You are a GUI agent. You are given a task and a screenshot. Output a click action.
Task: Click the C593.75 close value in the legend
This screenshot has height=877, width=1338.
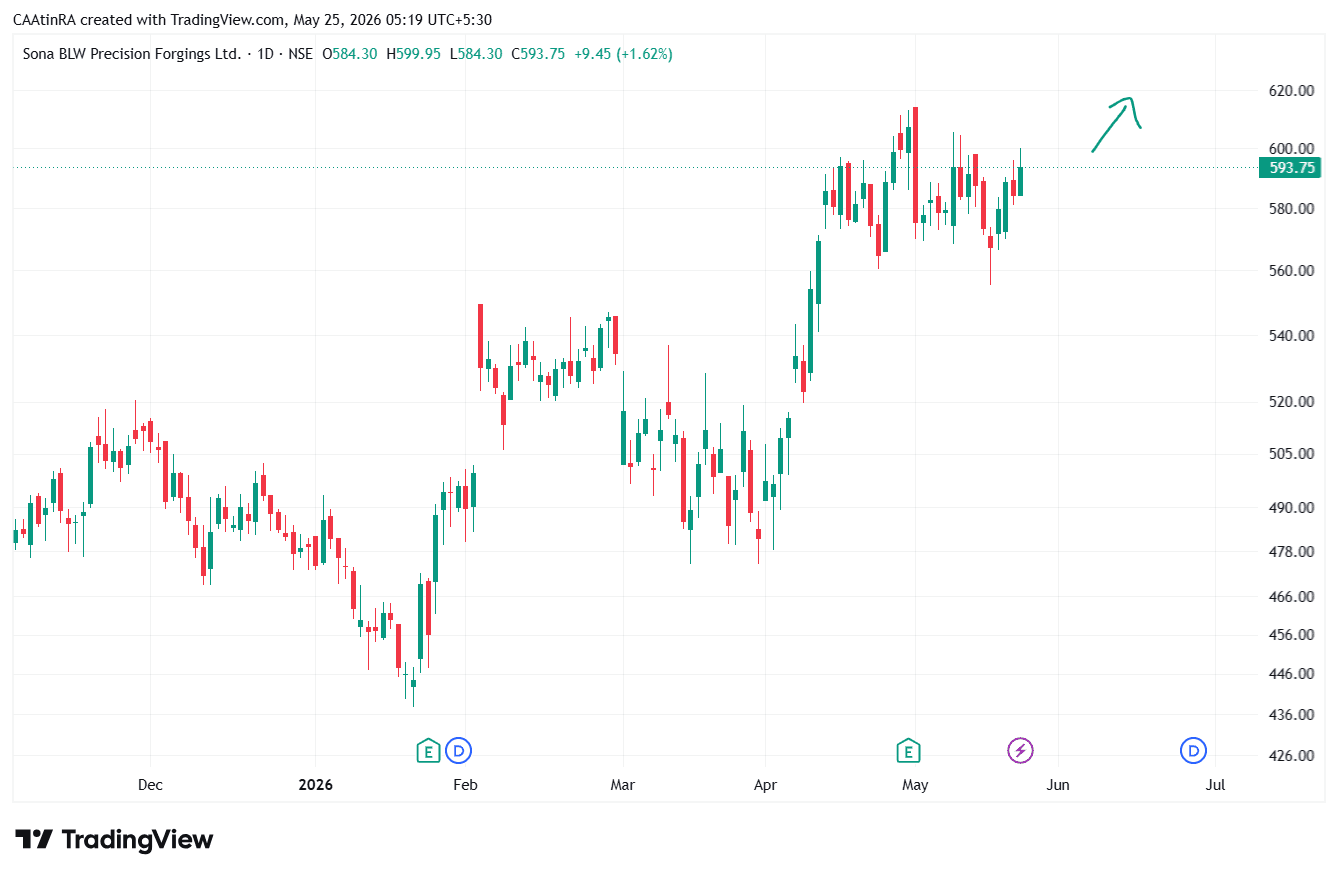pyautogui.click(x=538, y=54)
